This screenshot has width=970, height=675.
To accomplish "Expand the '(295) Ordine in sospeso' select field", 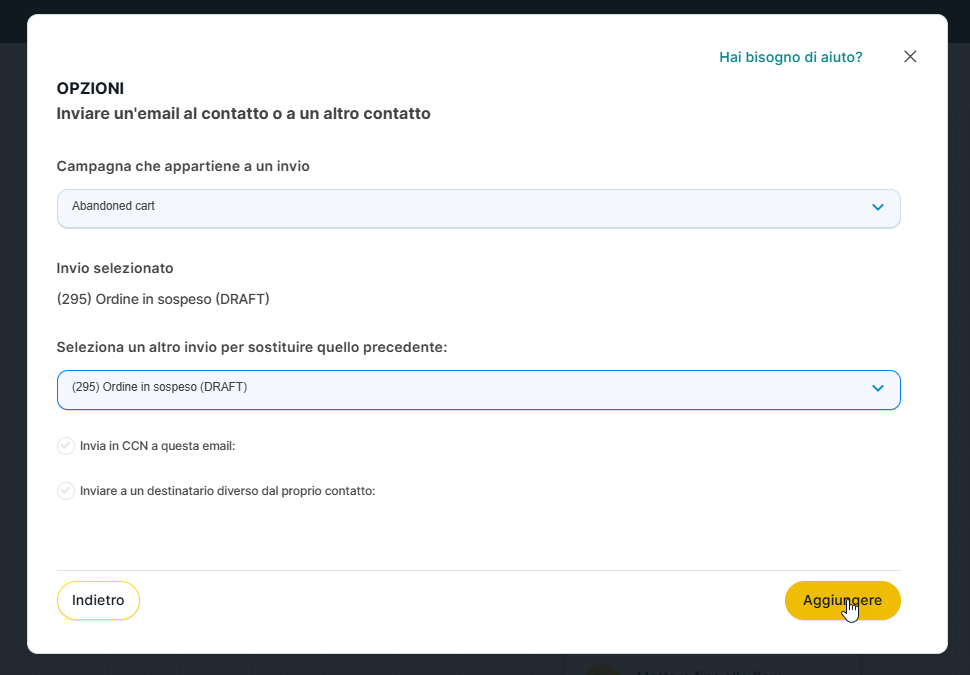I will (460, 389).
